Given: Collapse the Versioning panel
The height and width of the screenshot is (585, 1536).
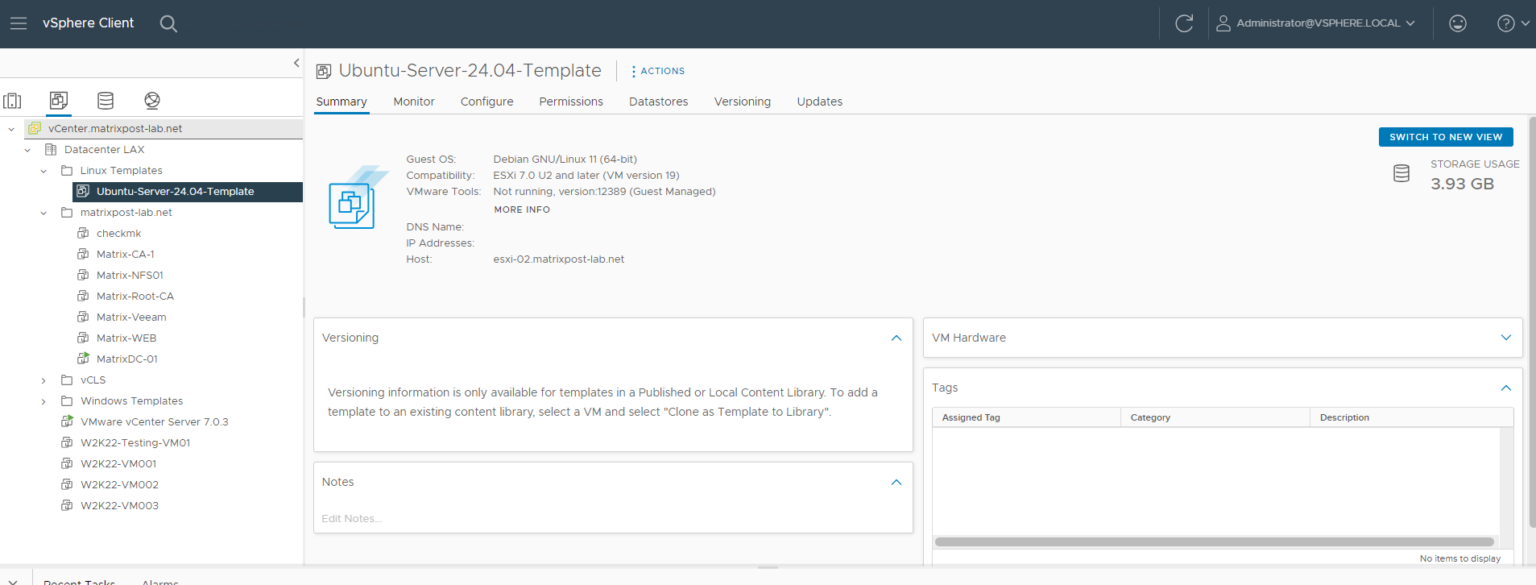Looking at the screenshot, I should click(x=896, y=337).
